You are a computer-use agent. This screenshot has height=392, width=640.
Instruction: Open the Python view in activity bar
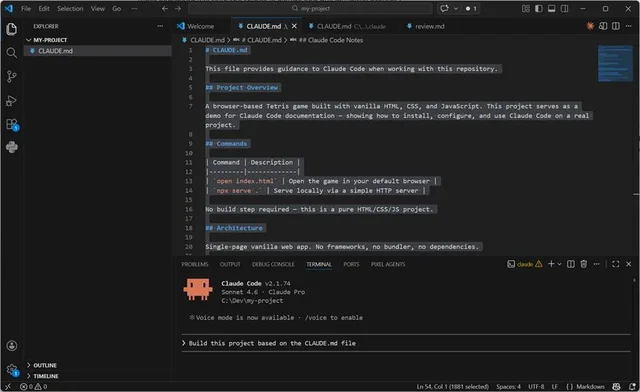coord(12,147)
